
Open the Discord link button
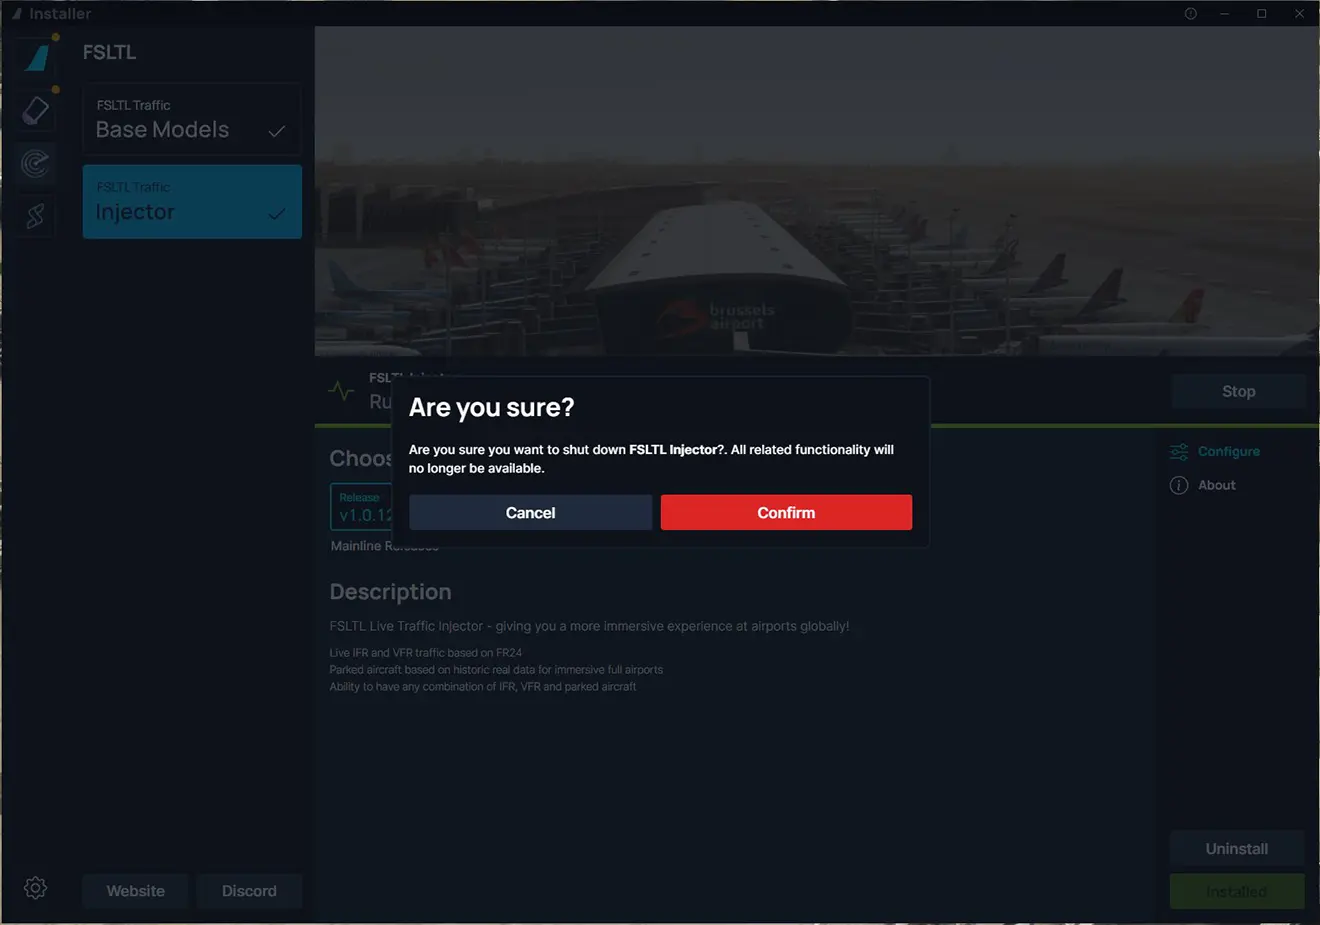click(x=249, y=891)
